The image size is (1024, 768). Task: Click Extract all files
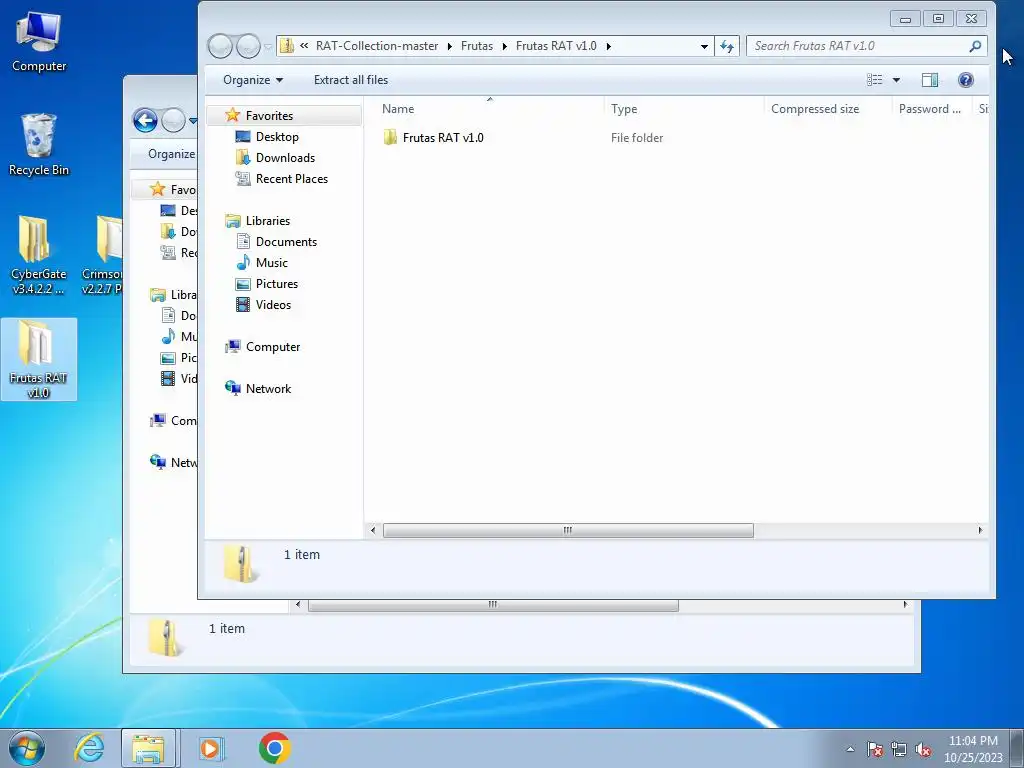coord(351,80)
